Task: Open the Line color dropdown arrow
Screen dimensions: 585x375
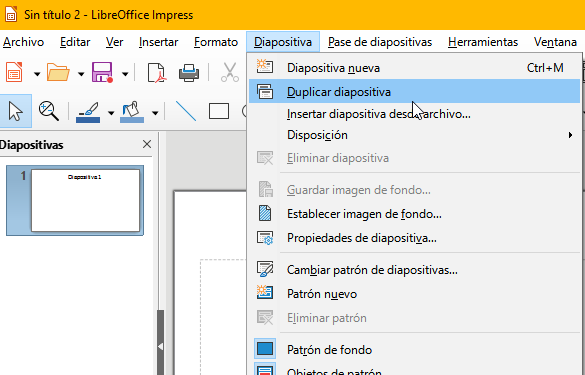Action: [x=111, y=113]
